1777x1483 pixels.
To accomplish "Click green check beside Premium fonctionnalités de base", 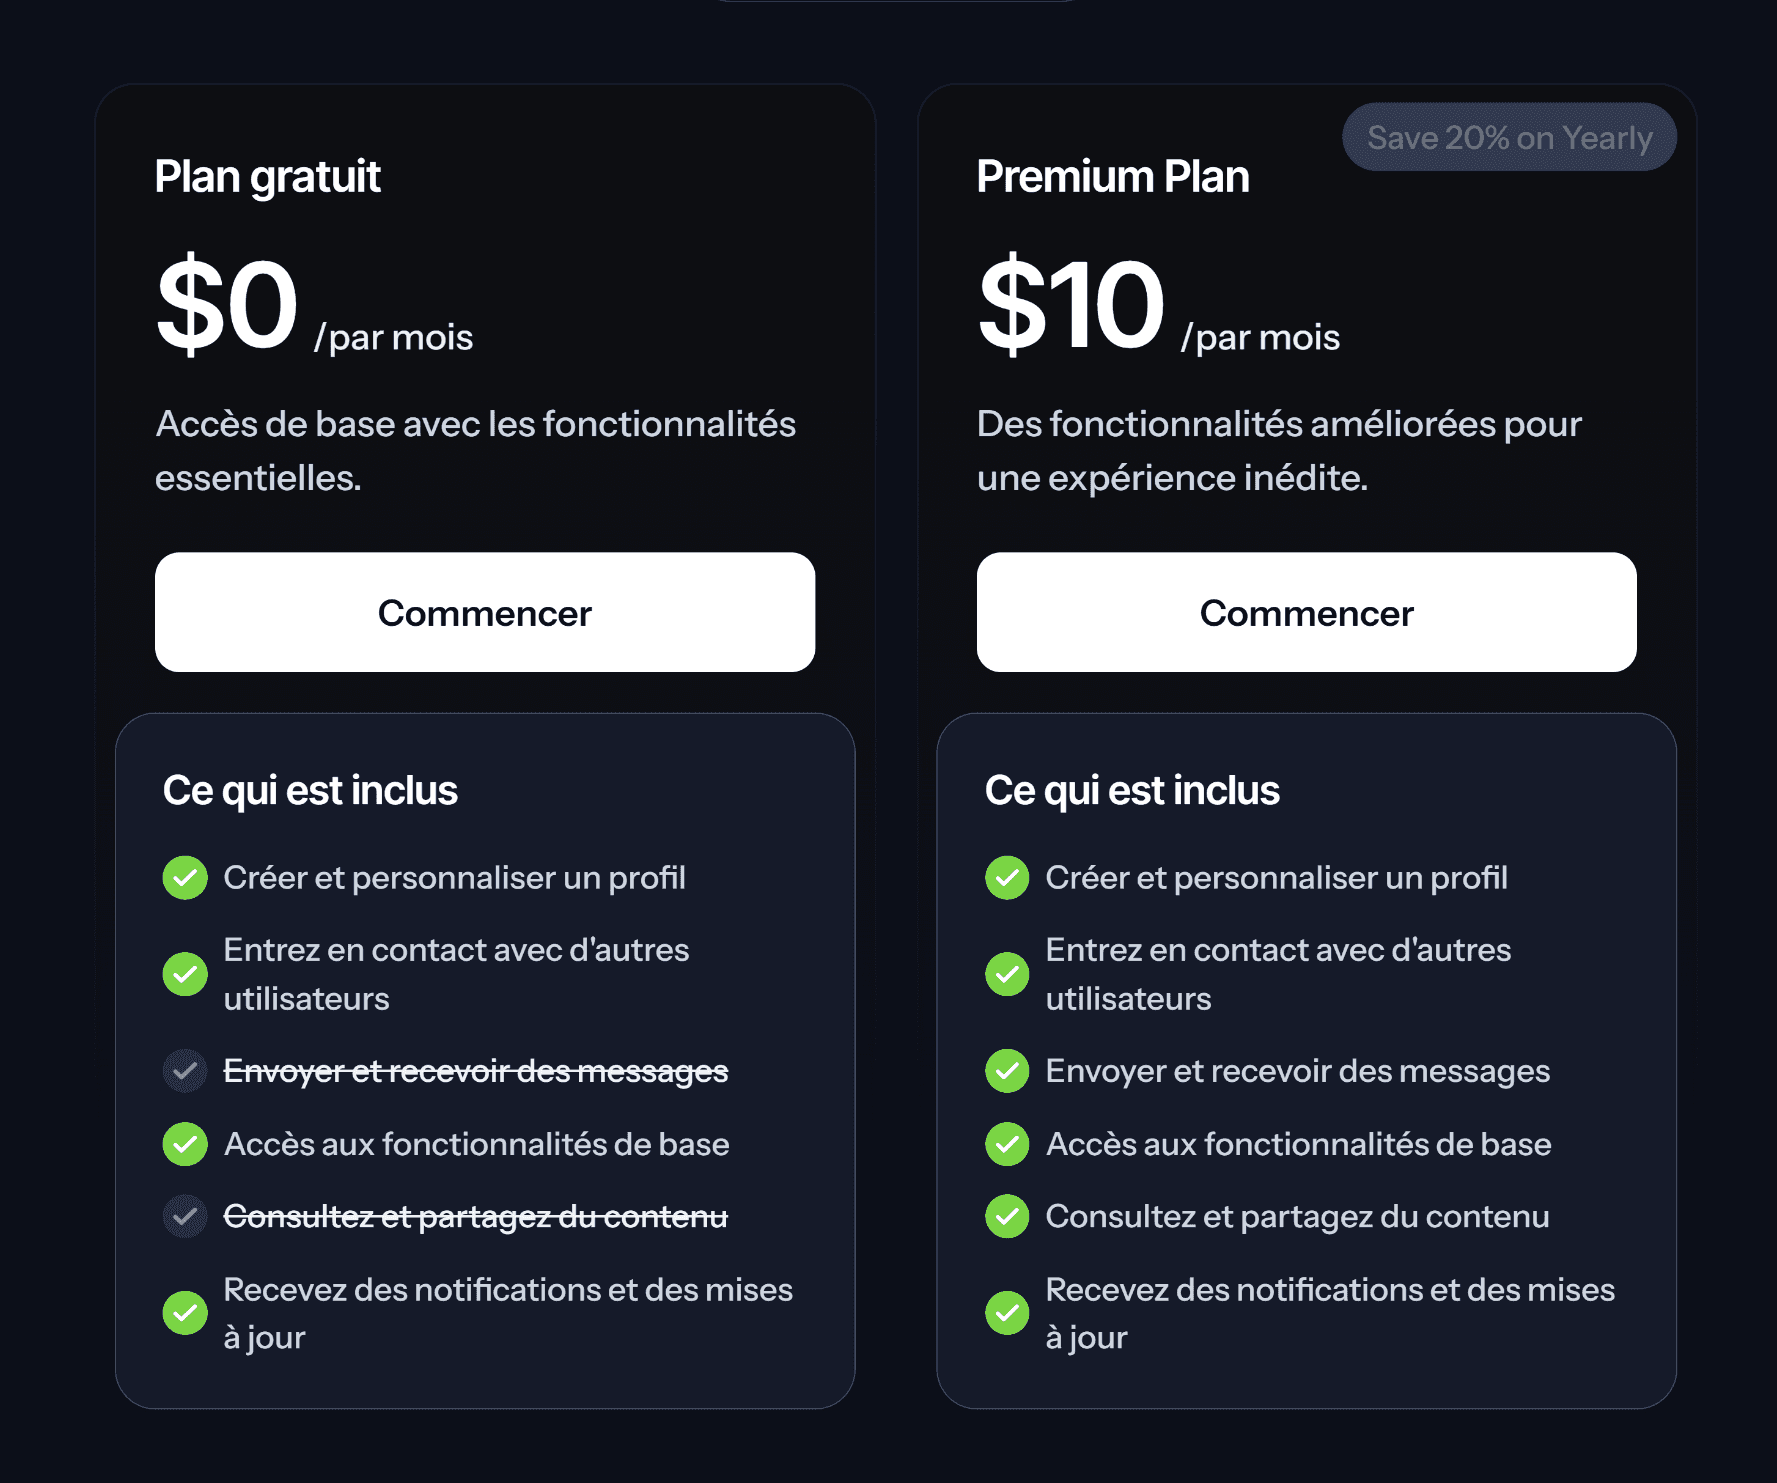I will (x=1007, y=1144).
